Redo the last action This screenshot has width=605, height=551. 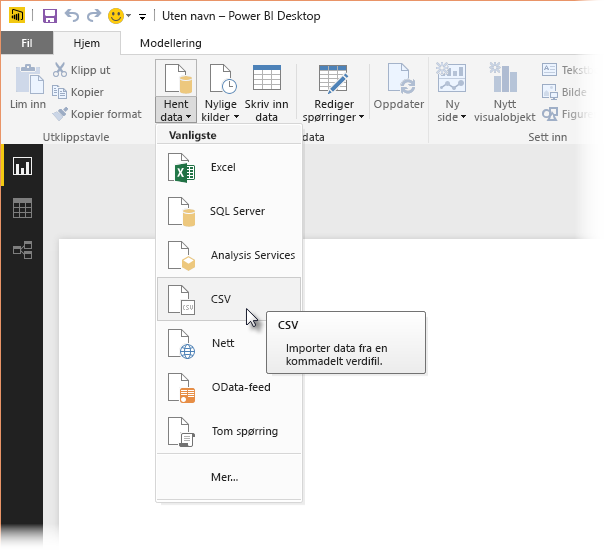click(x=94, y=16)
